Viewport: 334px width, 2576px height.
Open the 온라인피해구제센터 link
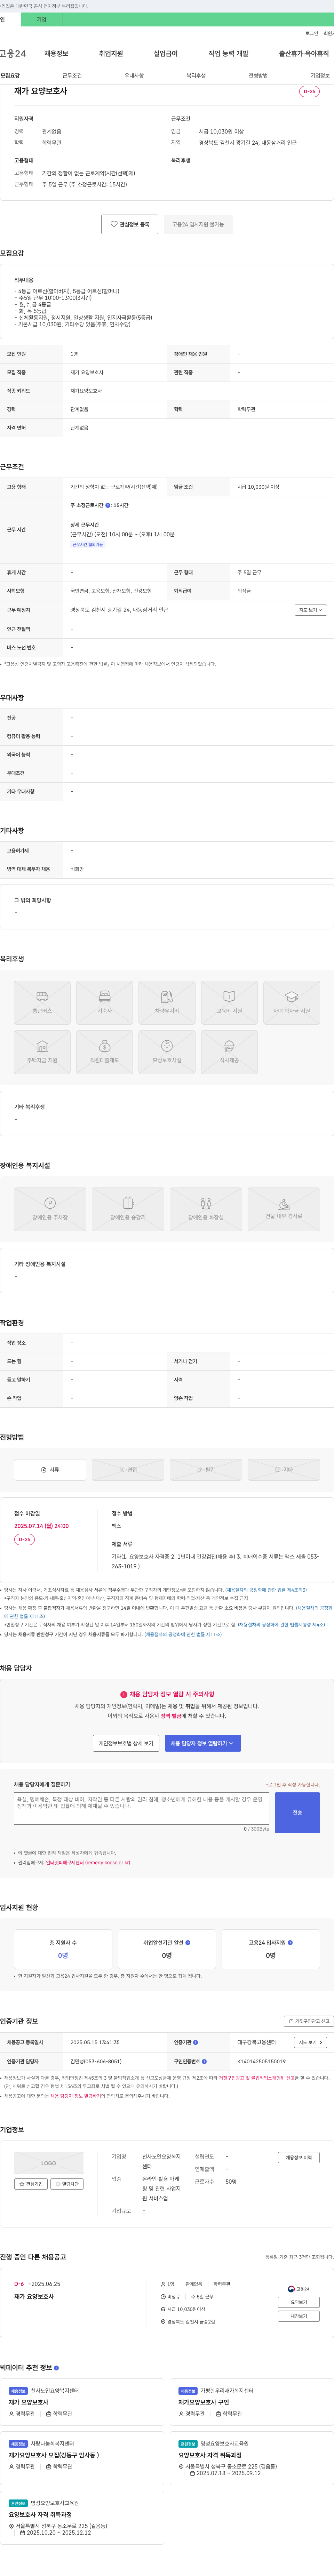point(88,1863)
